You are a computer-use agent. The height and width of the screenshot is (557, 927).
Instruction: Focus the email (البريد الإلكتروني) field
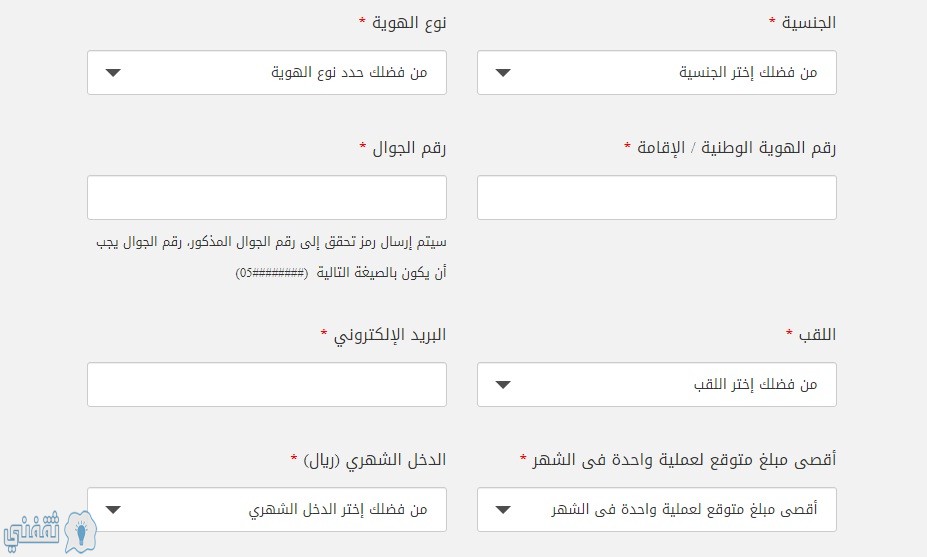(267, 384)
